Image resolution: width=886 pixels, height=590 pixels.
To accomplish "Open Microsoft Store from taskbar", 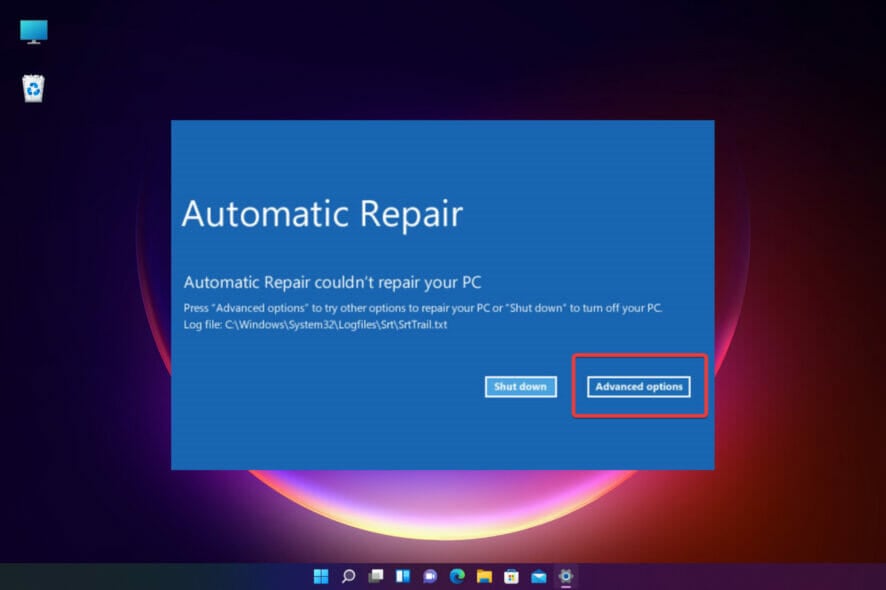I will click(511, 576).
